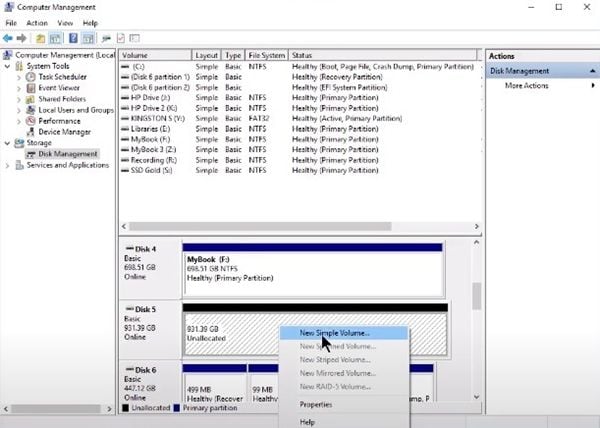Viewport: 600px width, 428px height.
Task: Click the Computer Management (Local) root icon
Action: 8,55
